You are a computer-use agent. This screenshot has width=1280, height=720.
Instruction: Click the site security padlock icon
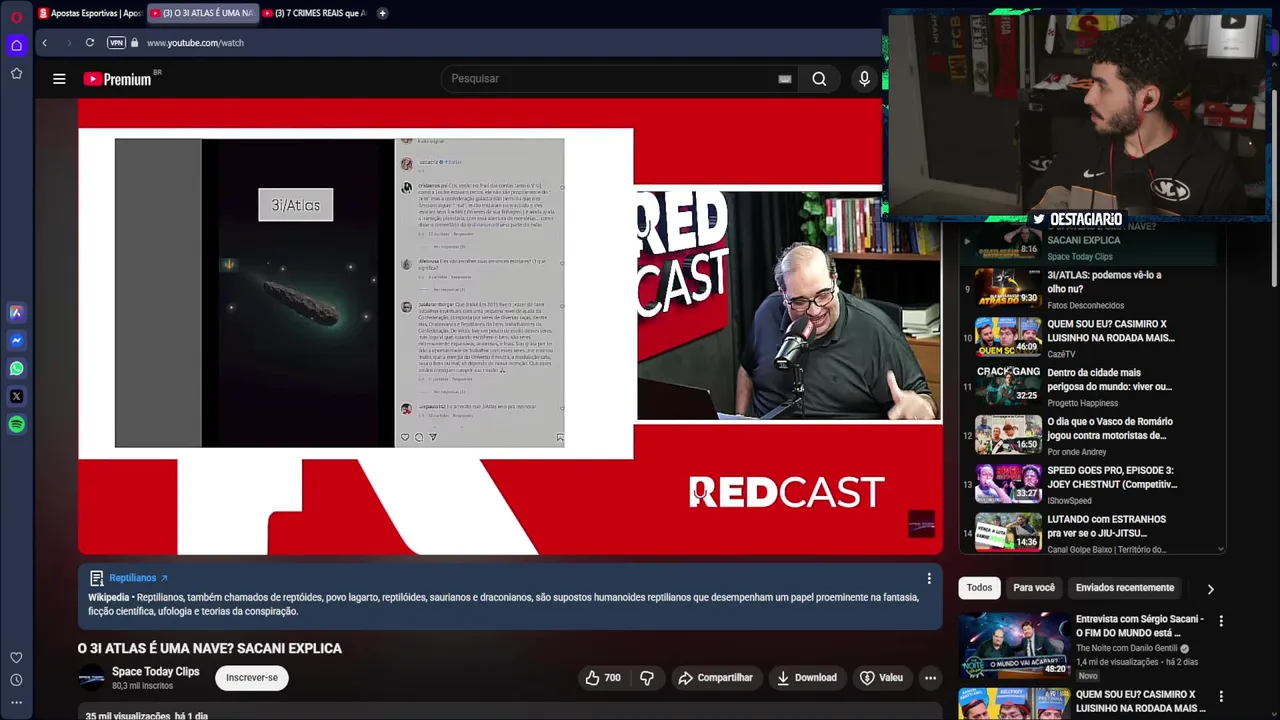[x=134, y=43]
